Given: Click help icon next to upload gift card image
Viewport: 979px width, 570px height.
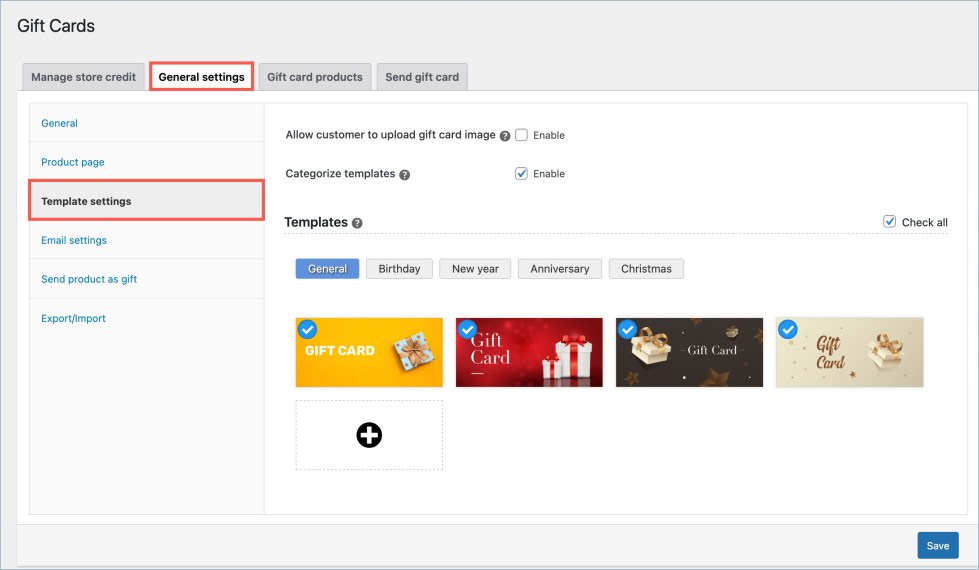Looking at the screenshot, I should pyautogui.click(x=505, y=135).
